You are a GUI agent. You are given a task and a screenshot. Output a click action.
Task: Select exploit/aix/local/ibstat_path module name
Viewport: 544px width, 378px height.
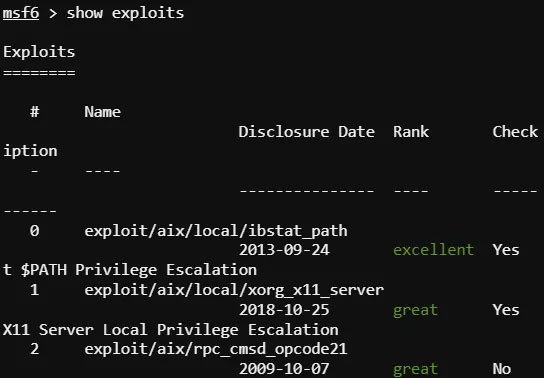point(216,231)
